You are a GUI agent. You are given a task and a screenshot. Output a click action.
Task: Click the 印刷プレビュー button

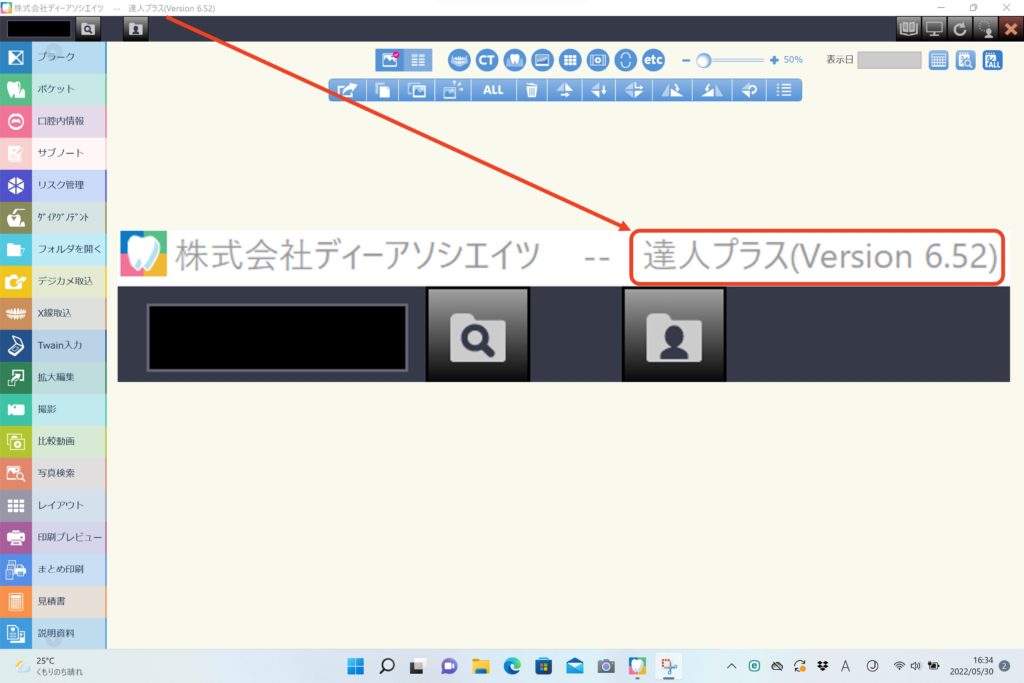click(x=54, y=537)
